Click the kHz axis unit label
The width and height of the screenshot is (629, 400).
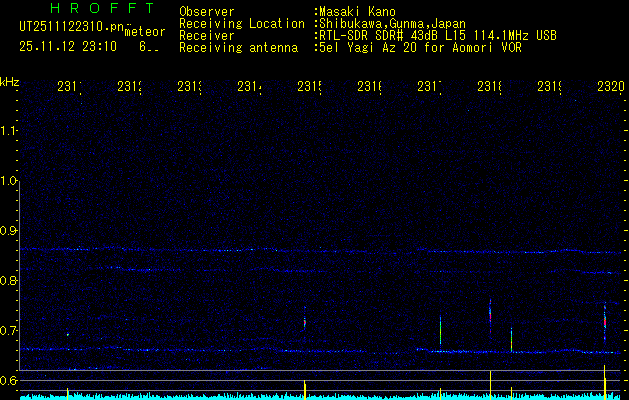9,81
